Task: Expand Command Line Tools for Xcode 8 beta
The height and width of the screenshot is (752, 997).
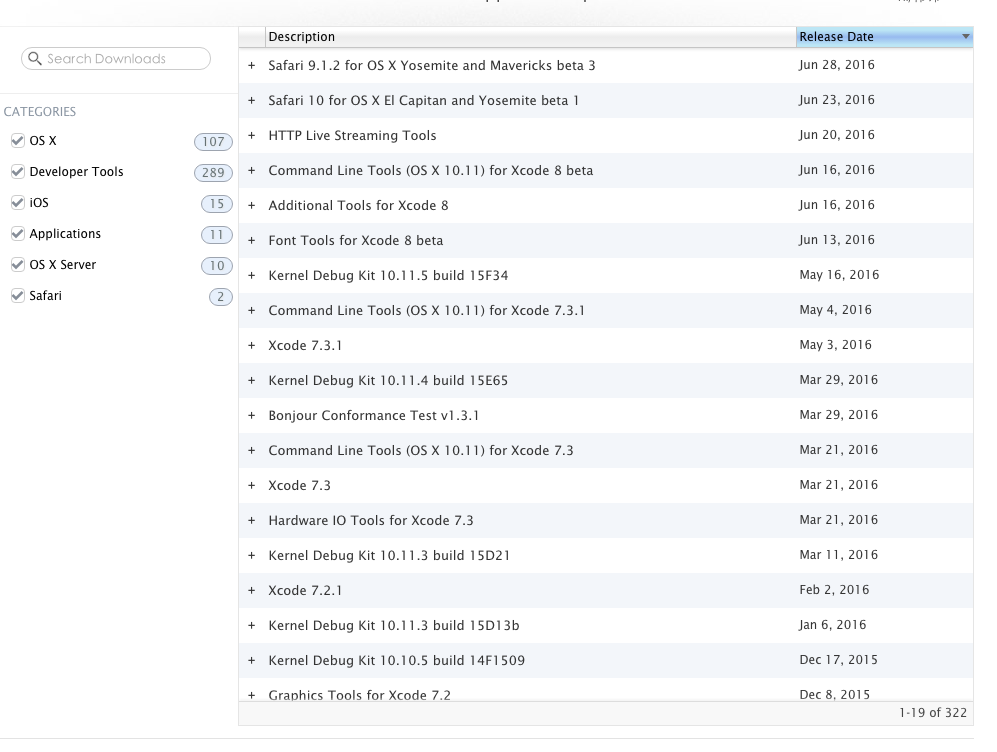Action: 252,170
